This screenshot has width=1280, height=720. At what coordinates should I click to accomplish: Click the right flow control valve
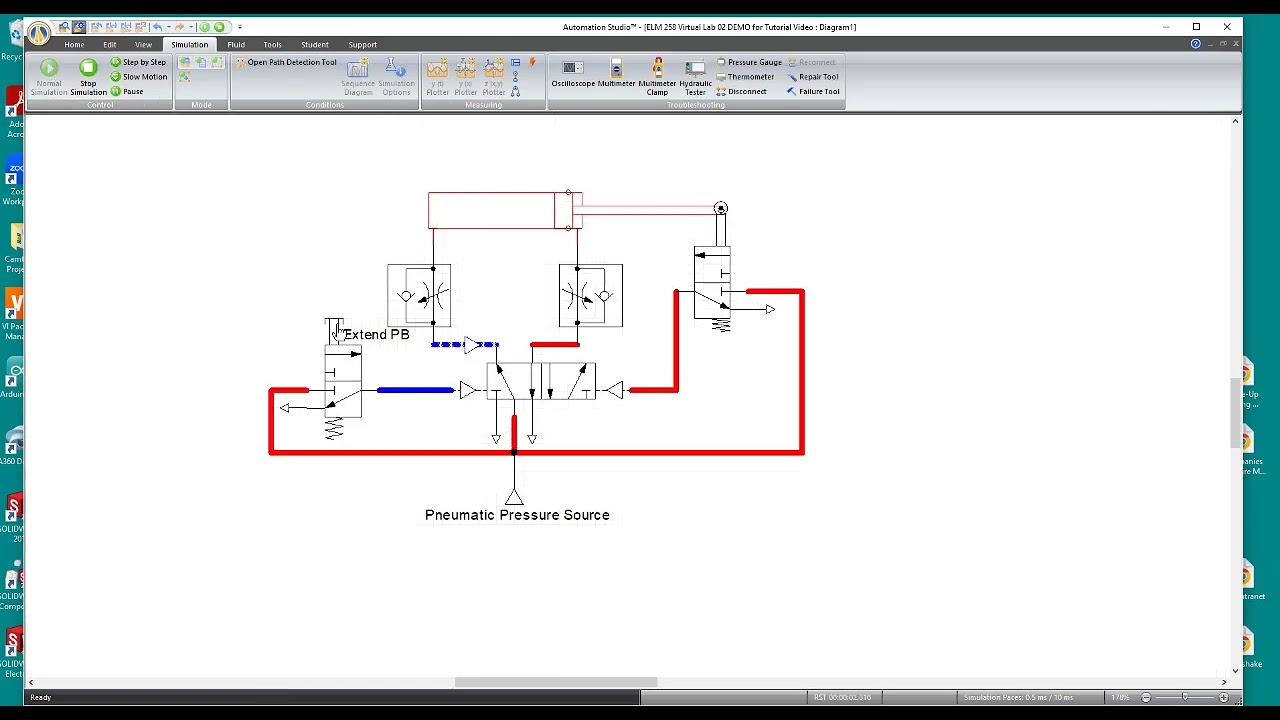[591, 296]
